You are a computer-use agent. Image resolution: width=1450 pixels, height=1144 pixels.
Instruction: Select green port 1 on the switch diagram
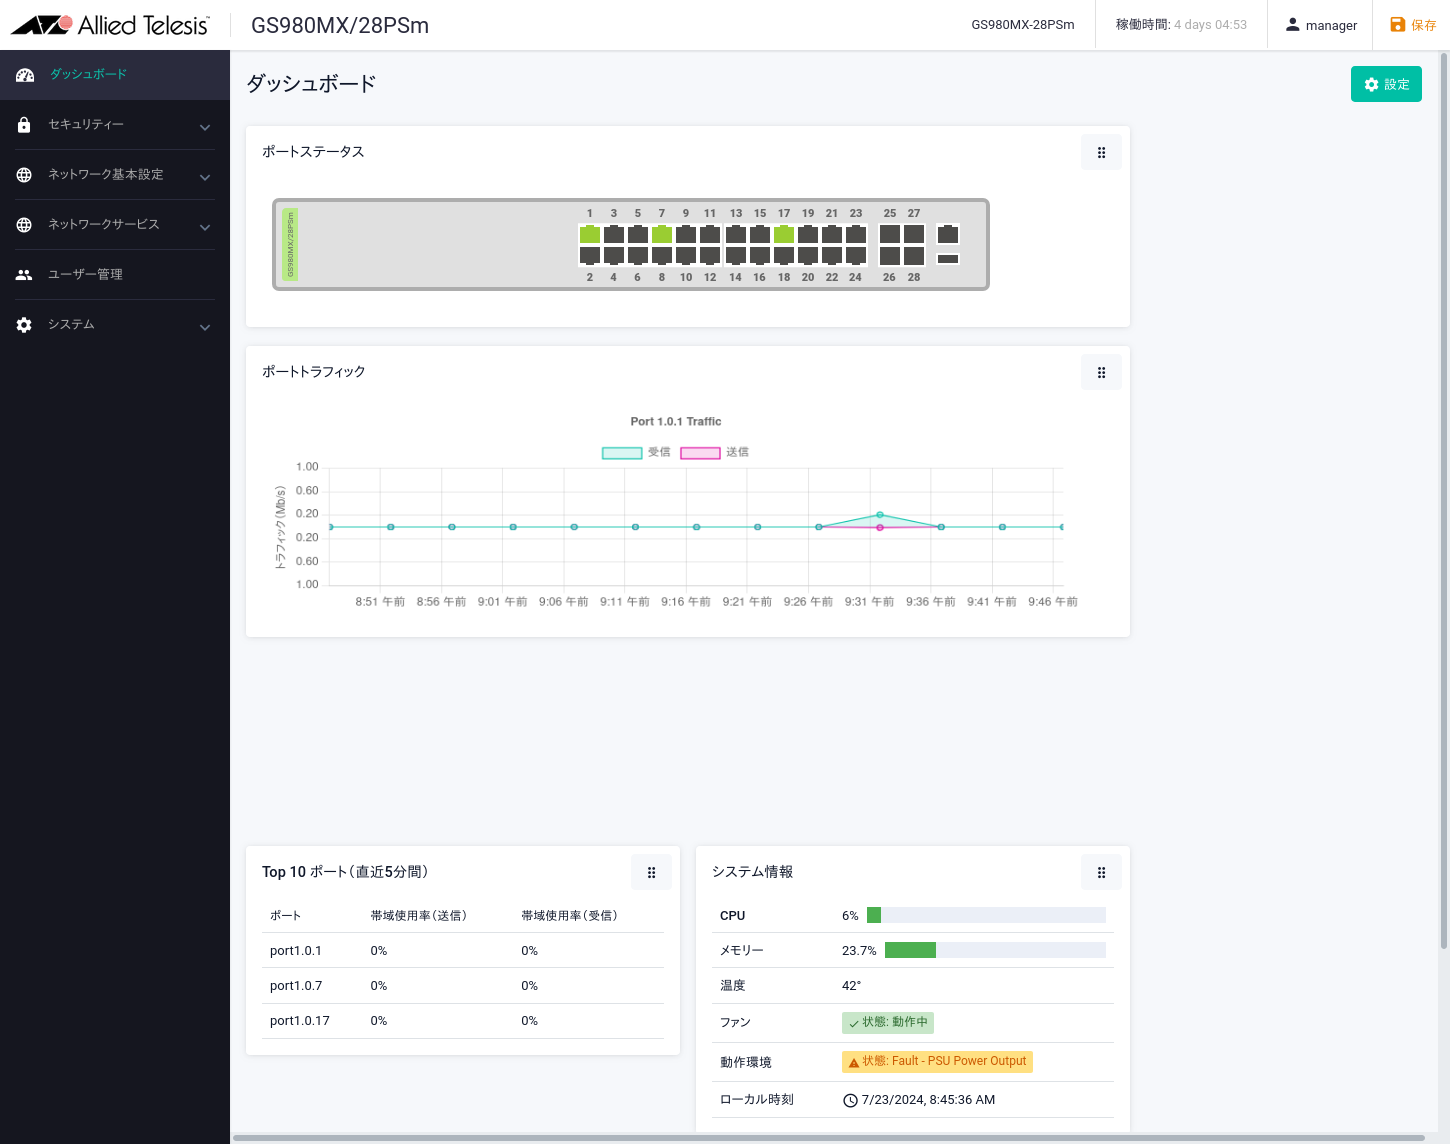pos(590,235)
